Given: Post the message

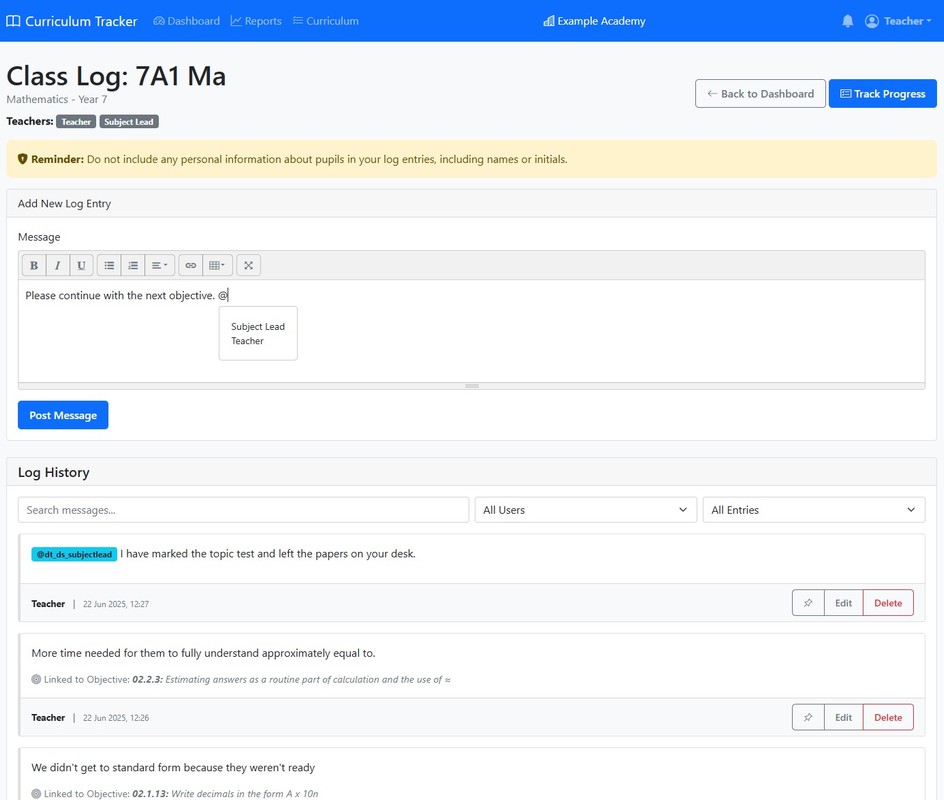Looking at the screenshot, I should click(x=63, y=415).
